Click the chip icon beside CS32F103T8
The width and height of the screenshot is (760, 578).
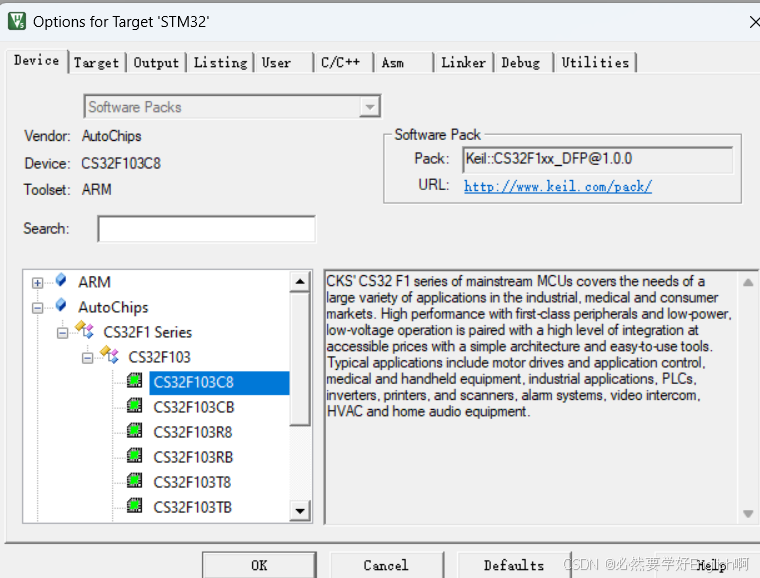(134, 481)
